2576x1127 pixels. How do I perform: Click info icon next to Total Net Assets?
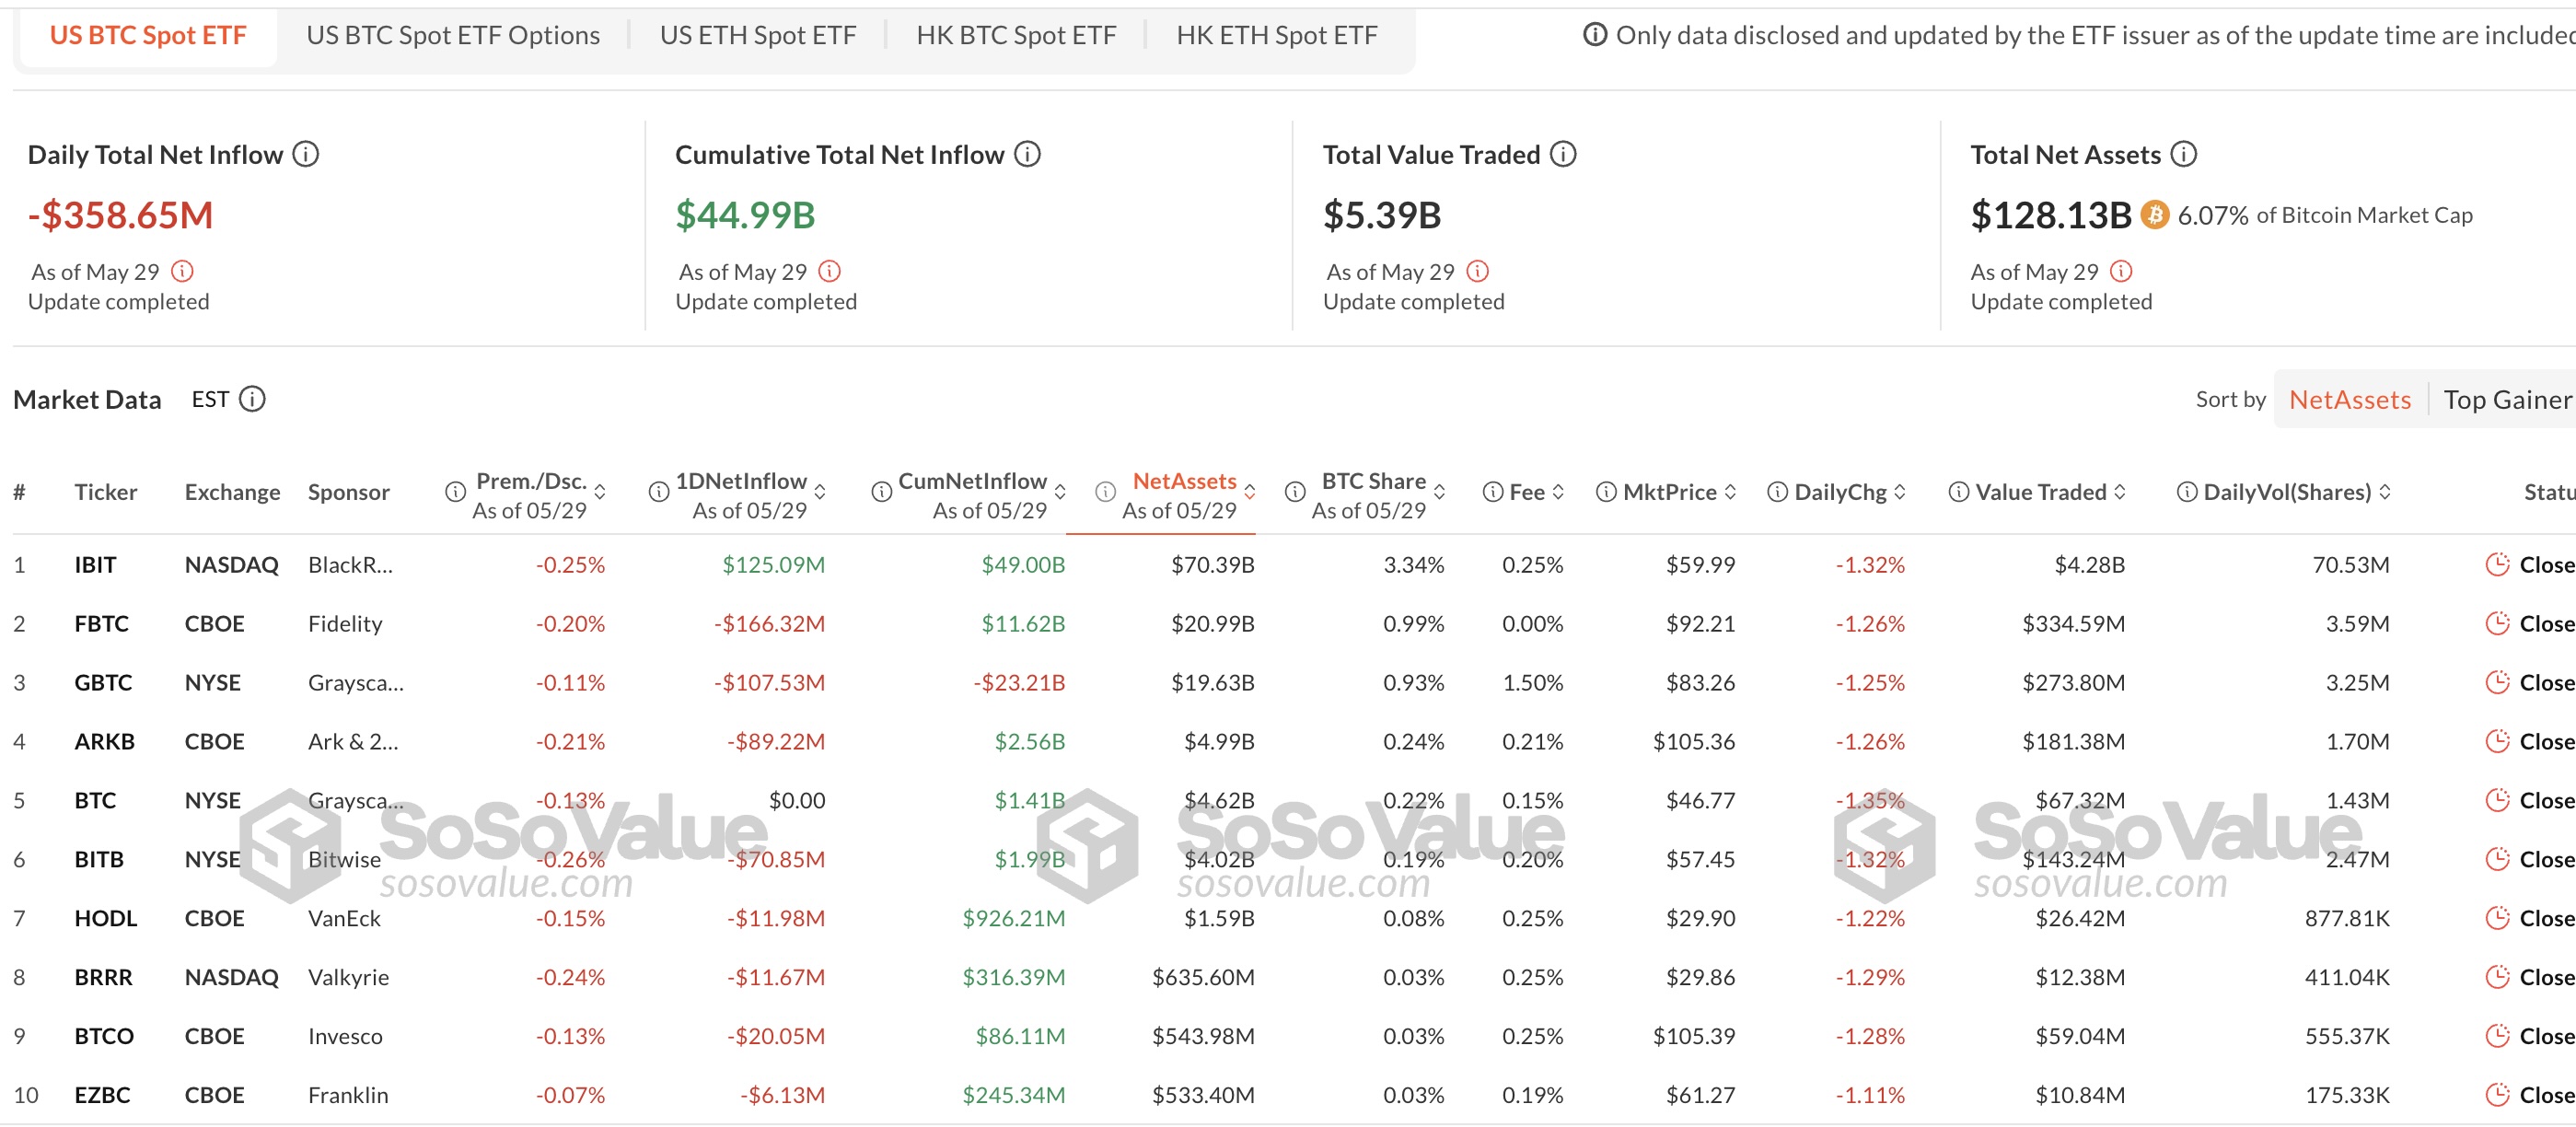pyautogui.click(x=2183, y=154)
